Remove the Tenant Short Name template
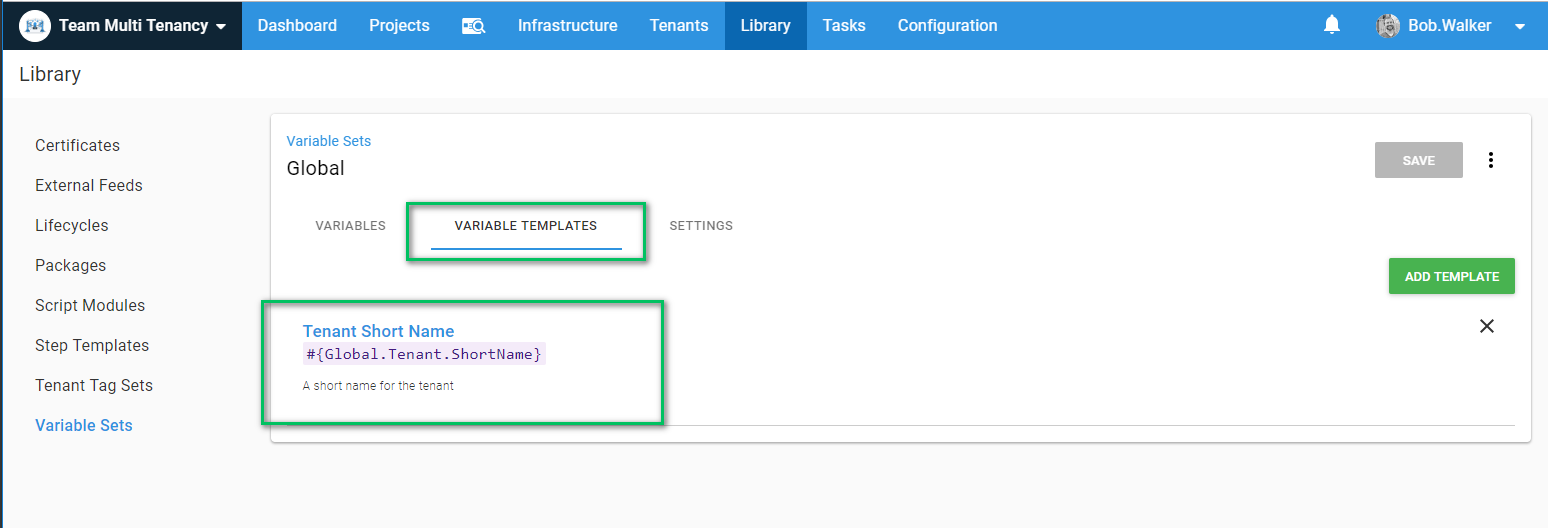1548x528 pixels. point(1486,326)
